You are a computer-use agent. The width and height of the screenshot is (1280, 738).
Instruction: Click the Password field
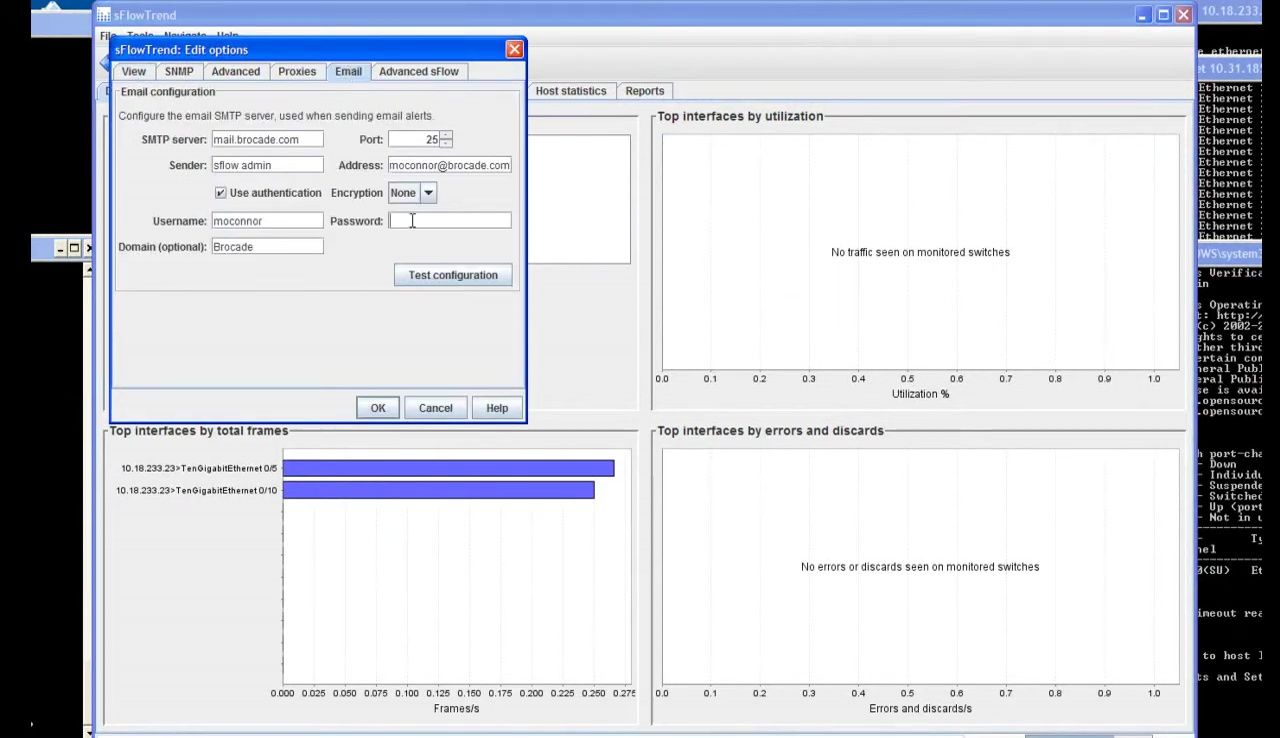click(x=449, y=221)
